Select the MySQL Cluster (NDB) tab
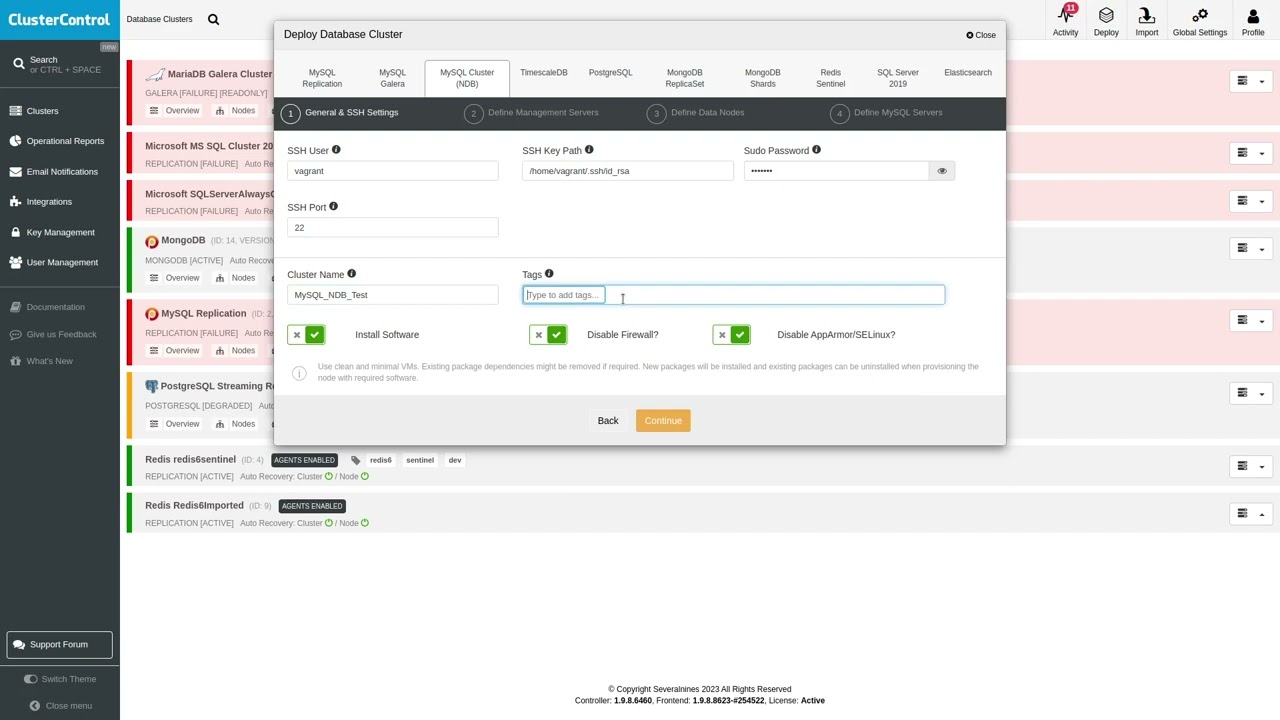This screenshot has height=720, width=1280. (467, 78)
